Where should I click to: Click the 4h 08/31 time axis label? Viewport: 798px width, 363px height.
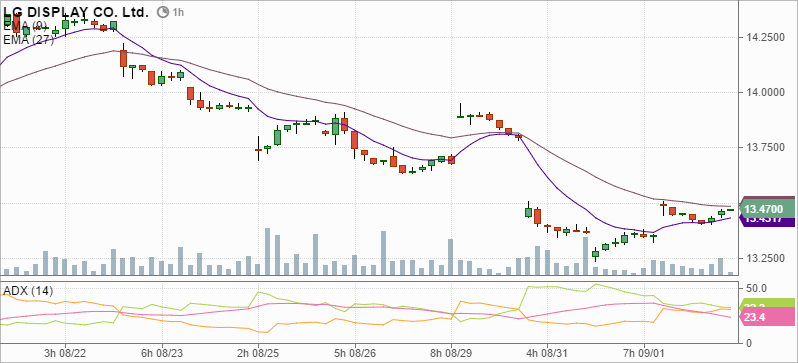coord(548,352)
